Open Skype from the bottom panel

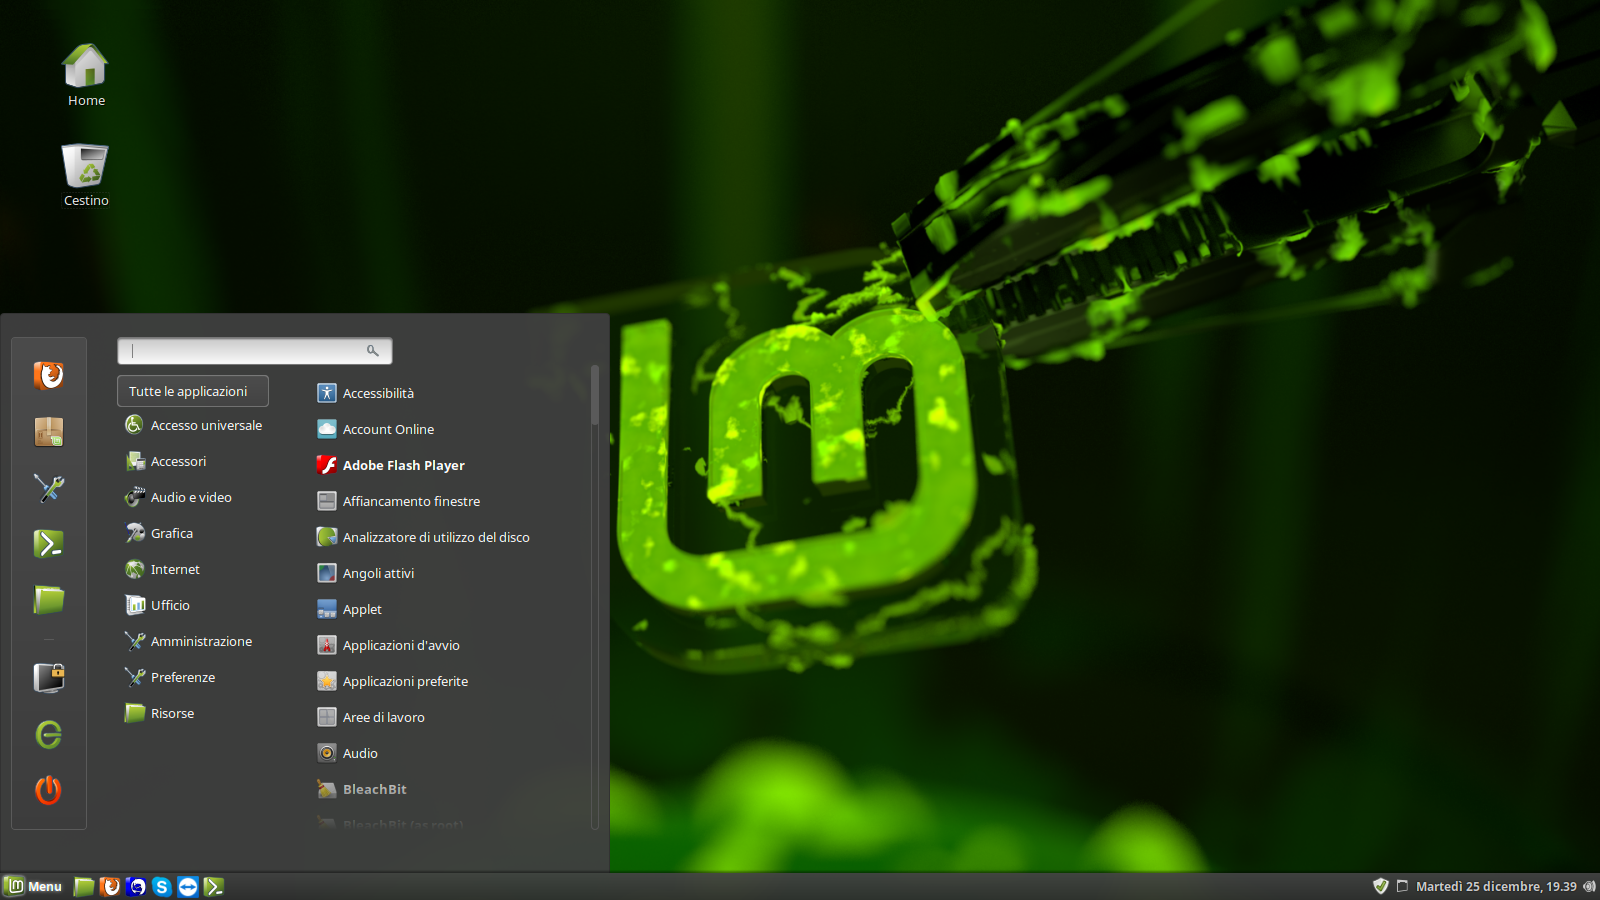click(162, 887)
